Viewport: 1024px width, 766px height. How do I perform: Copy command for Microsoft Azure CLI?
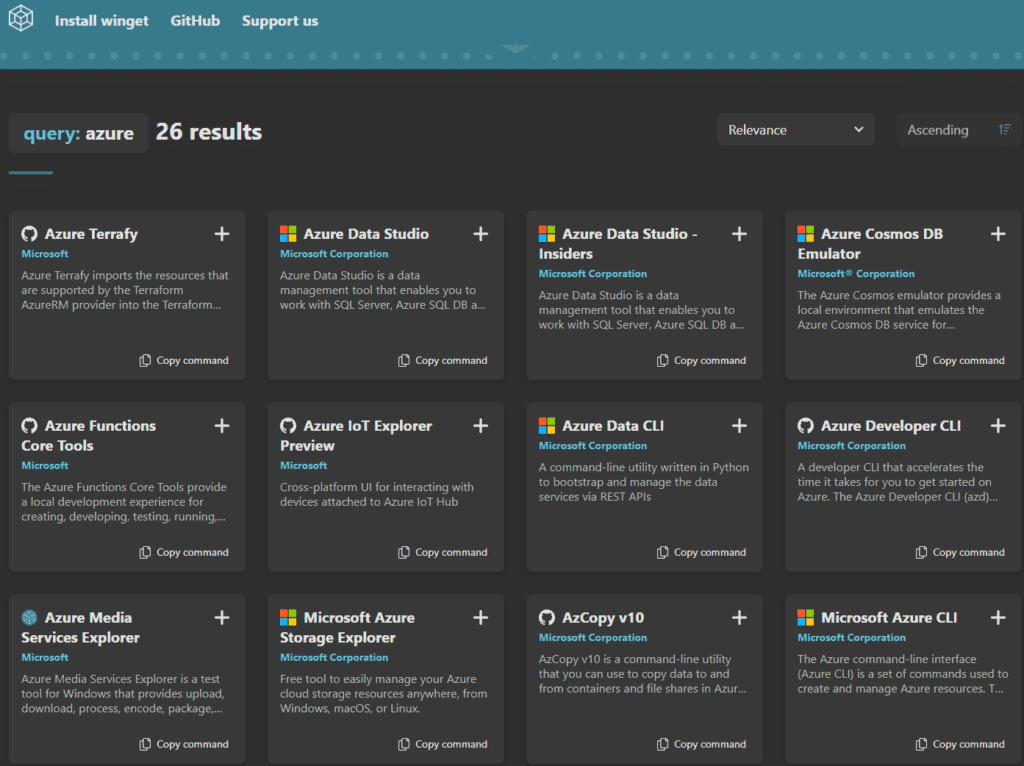click(960, 744)
